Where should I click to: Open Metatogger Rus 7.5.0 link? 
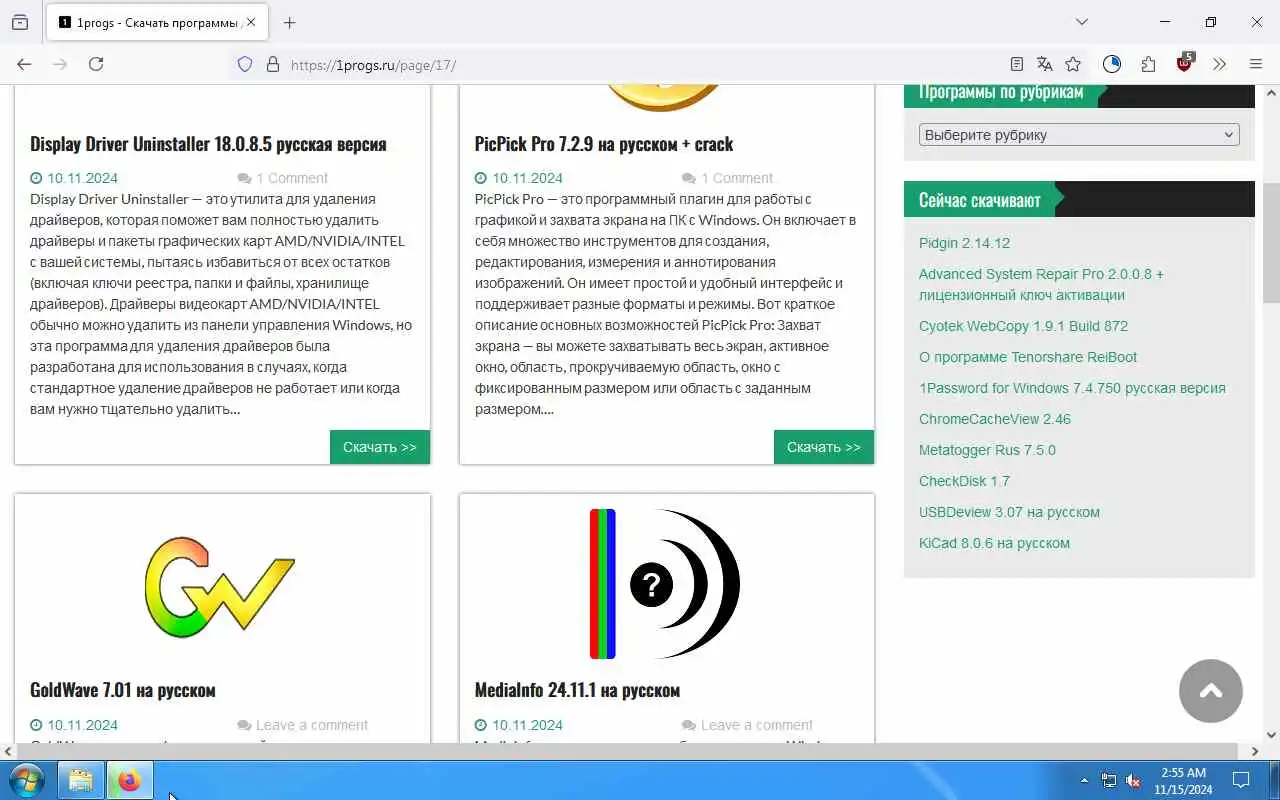tap(987, 450)
